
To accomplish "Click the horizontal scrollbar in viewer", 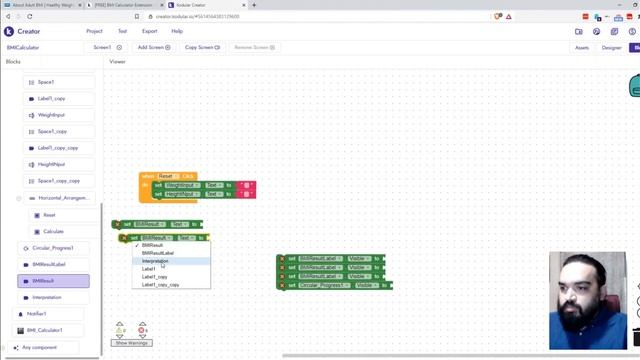I will click(460, 356).
